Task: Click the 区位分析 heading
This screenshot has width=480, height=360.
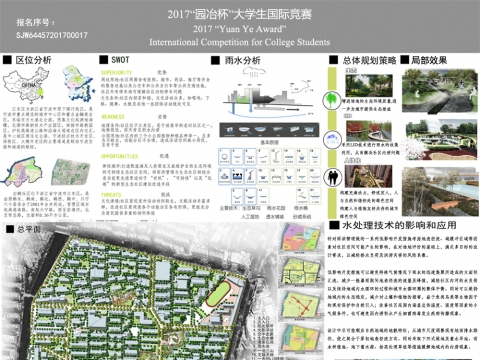Action: (x=33, y=60)
